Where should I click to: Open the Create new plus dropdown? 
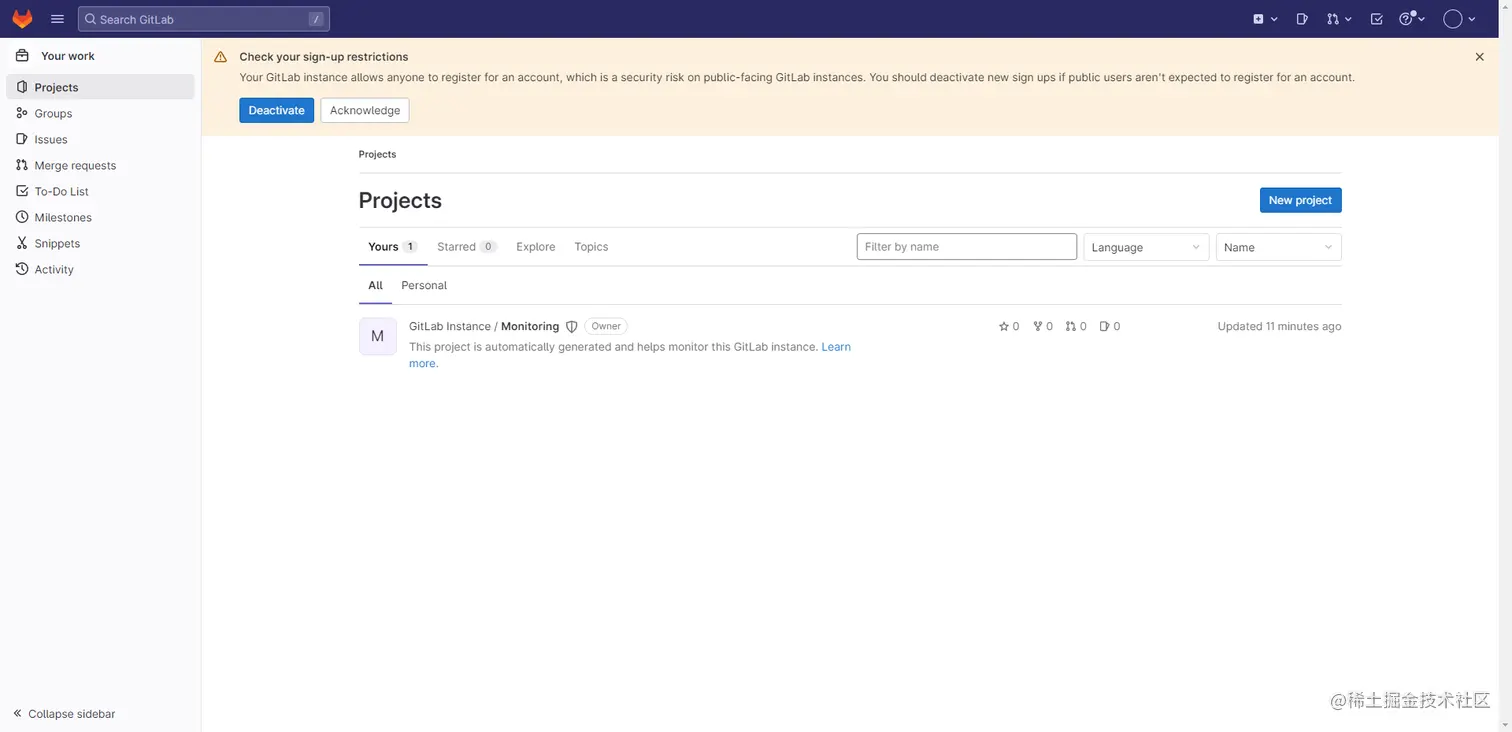pyautogui.click(x=1265, y=19)
